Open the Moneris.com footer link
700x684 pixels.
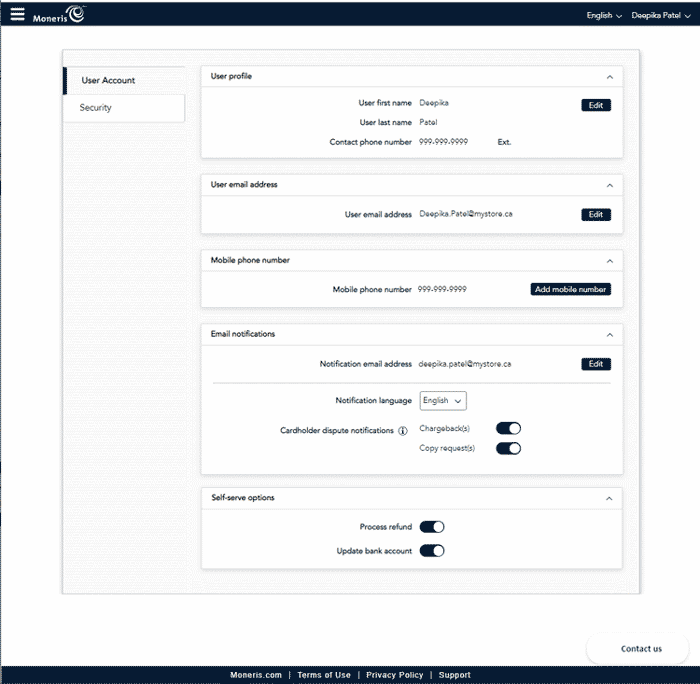pos(256,675)
